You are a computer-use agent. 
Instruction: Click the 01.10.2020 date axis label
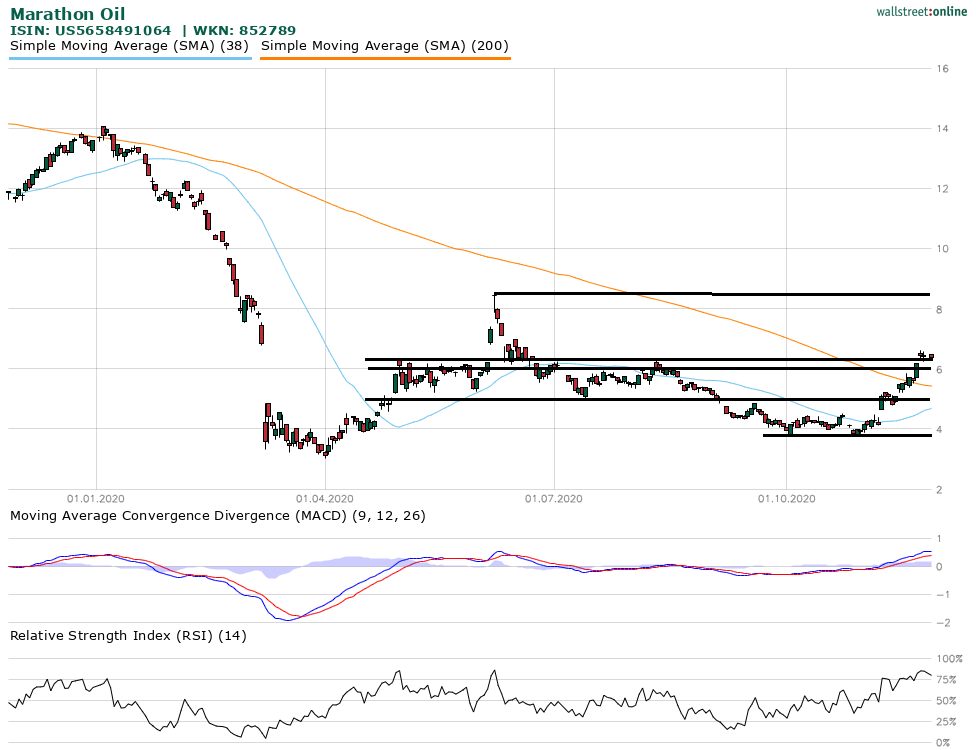(x=786, y=498)
